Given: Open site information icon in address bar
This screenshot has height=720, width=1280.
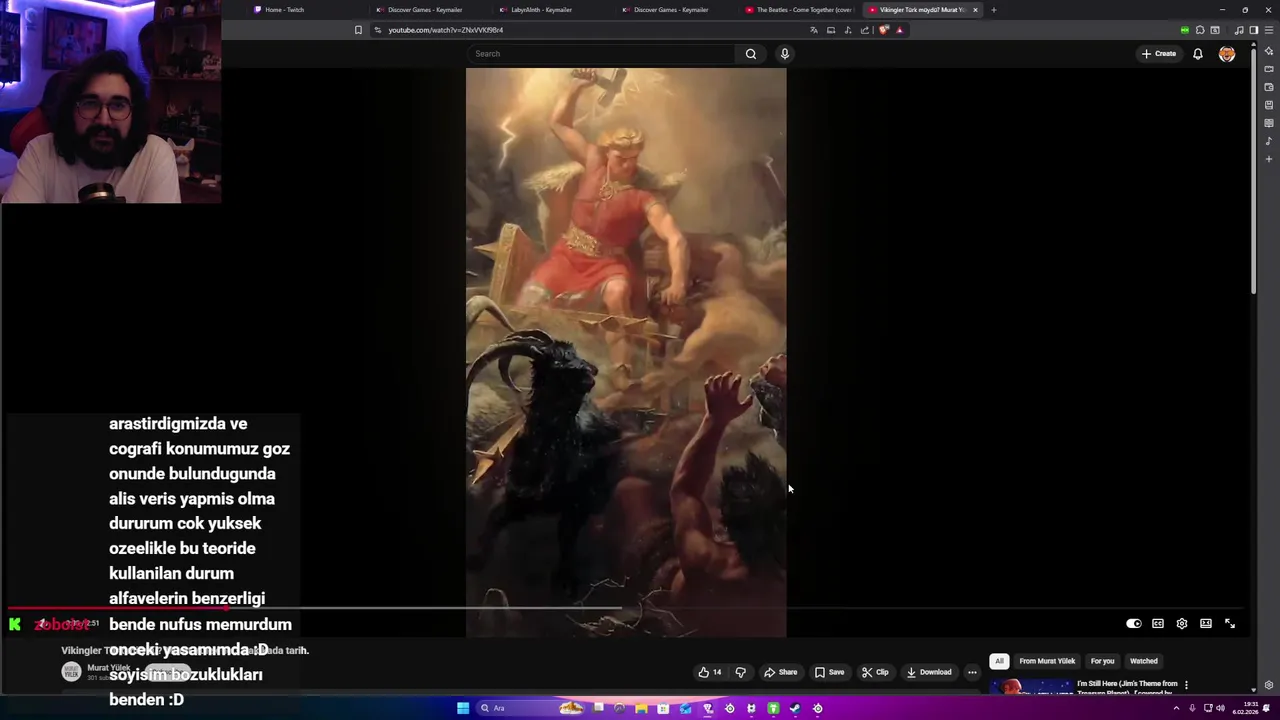Looking at the screenshot, I should pos(377,30).
